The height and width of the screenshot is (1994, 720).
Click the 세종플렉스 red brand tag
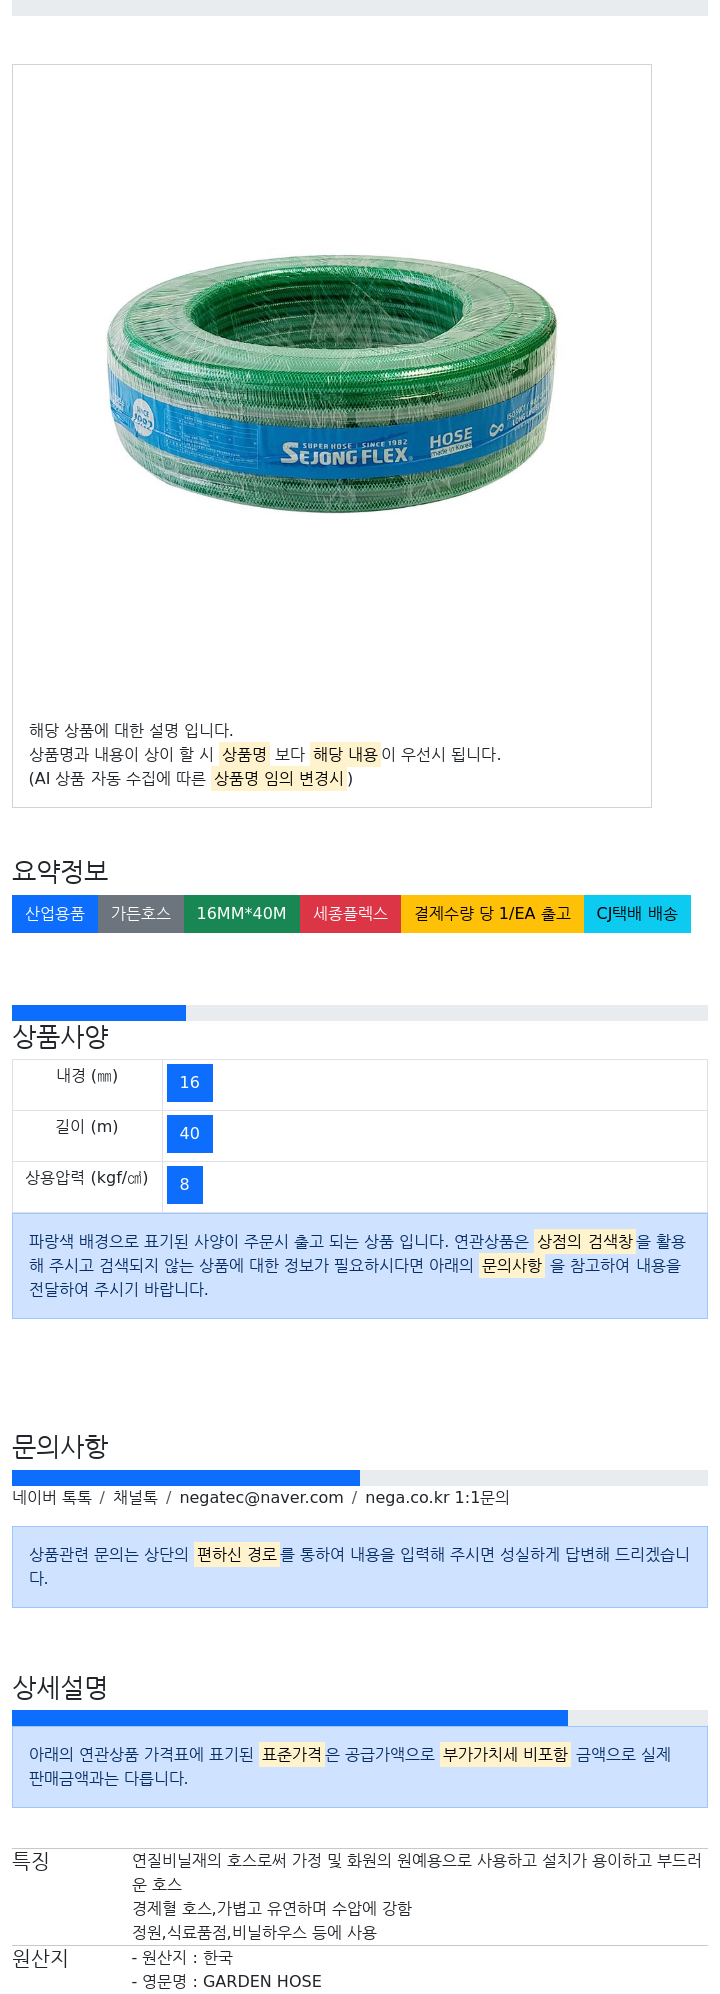click(x=350, y=914)
